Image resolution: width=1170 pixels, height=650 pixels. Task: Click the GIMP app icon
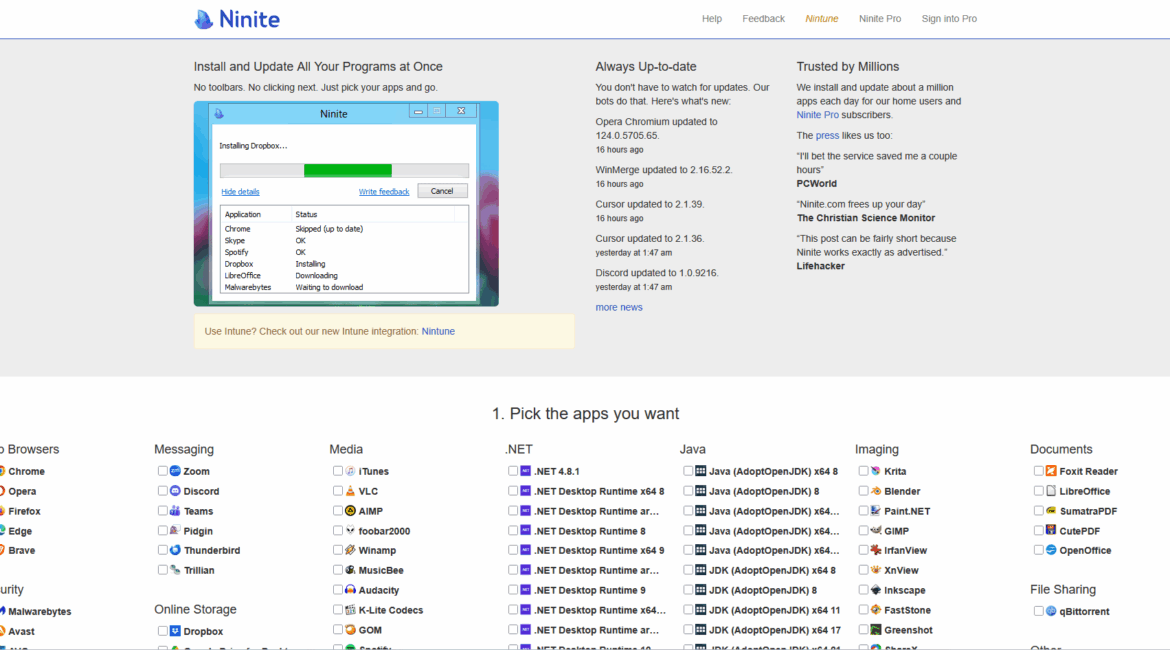876,531
